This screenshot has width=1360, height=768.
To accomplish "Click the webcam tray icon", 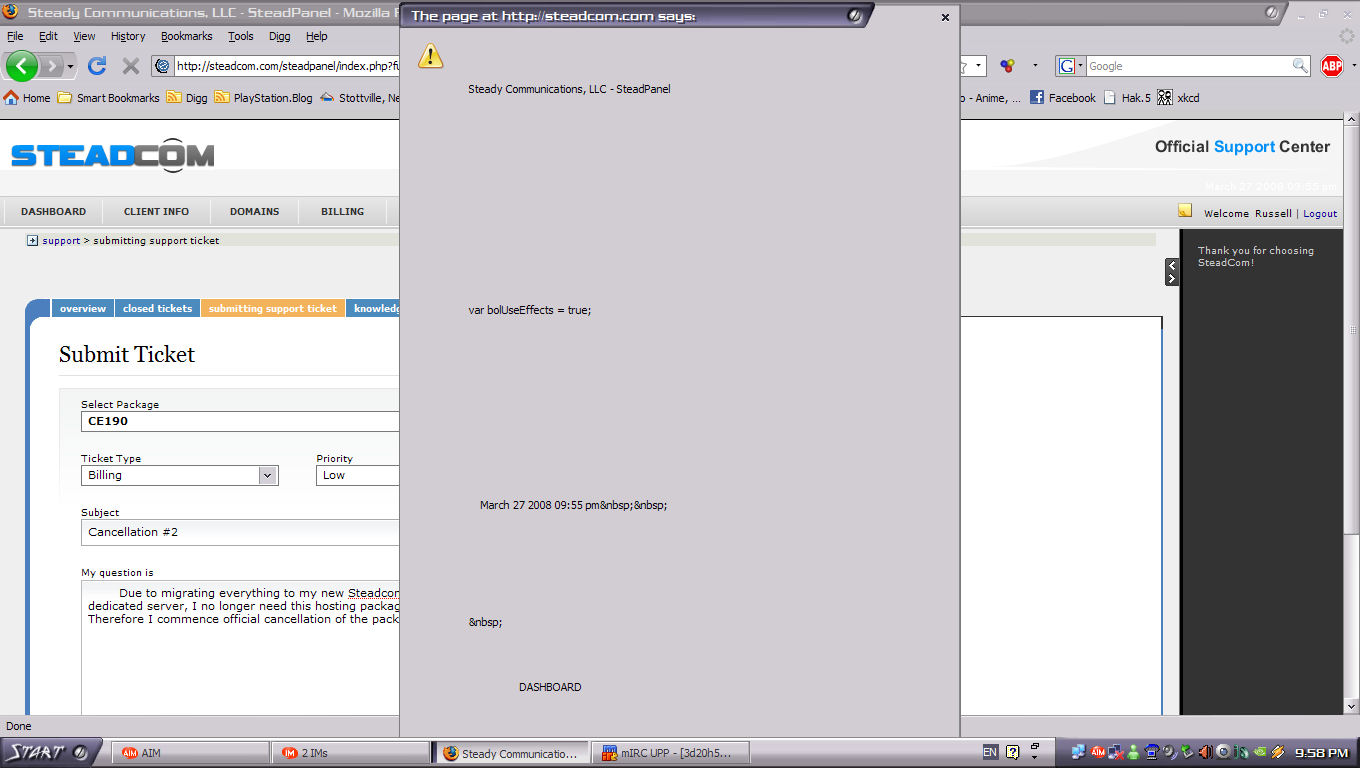I will (1223, 752).
